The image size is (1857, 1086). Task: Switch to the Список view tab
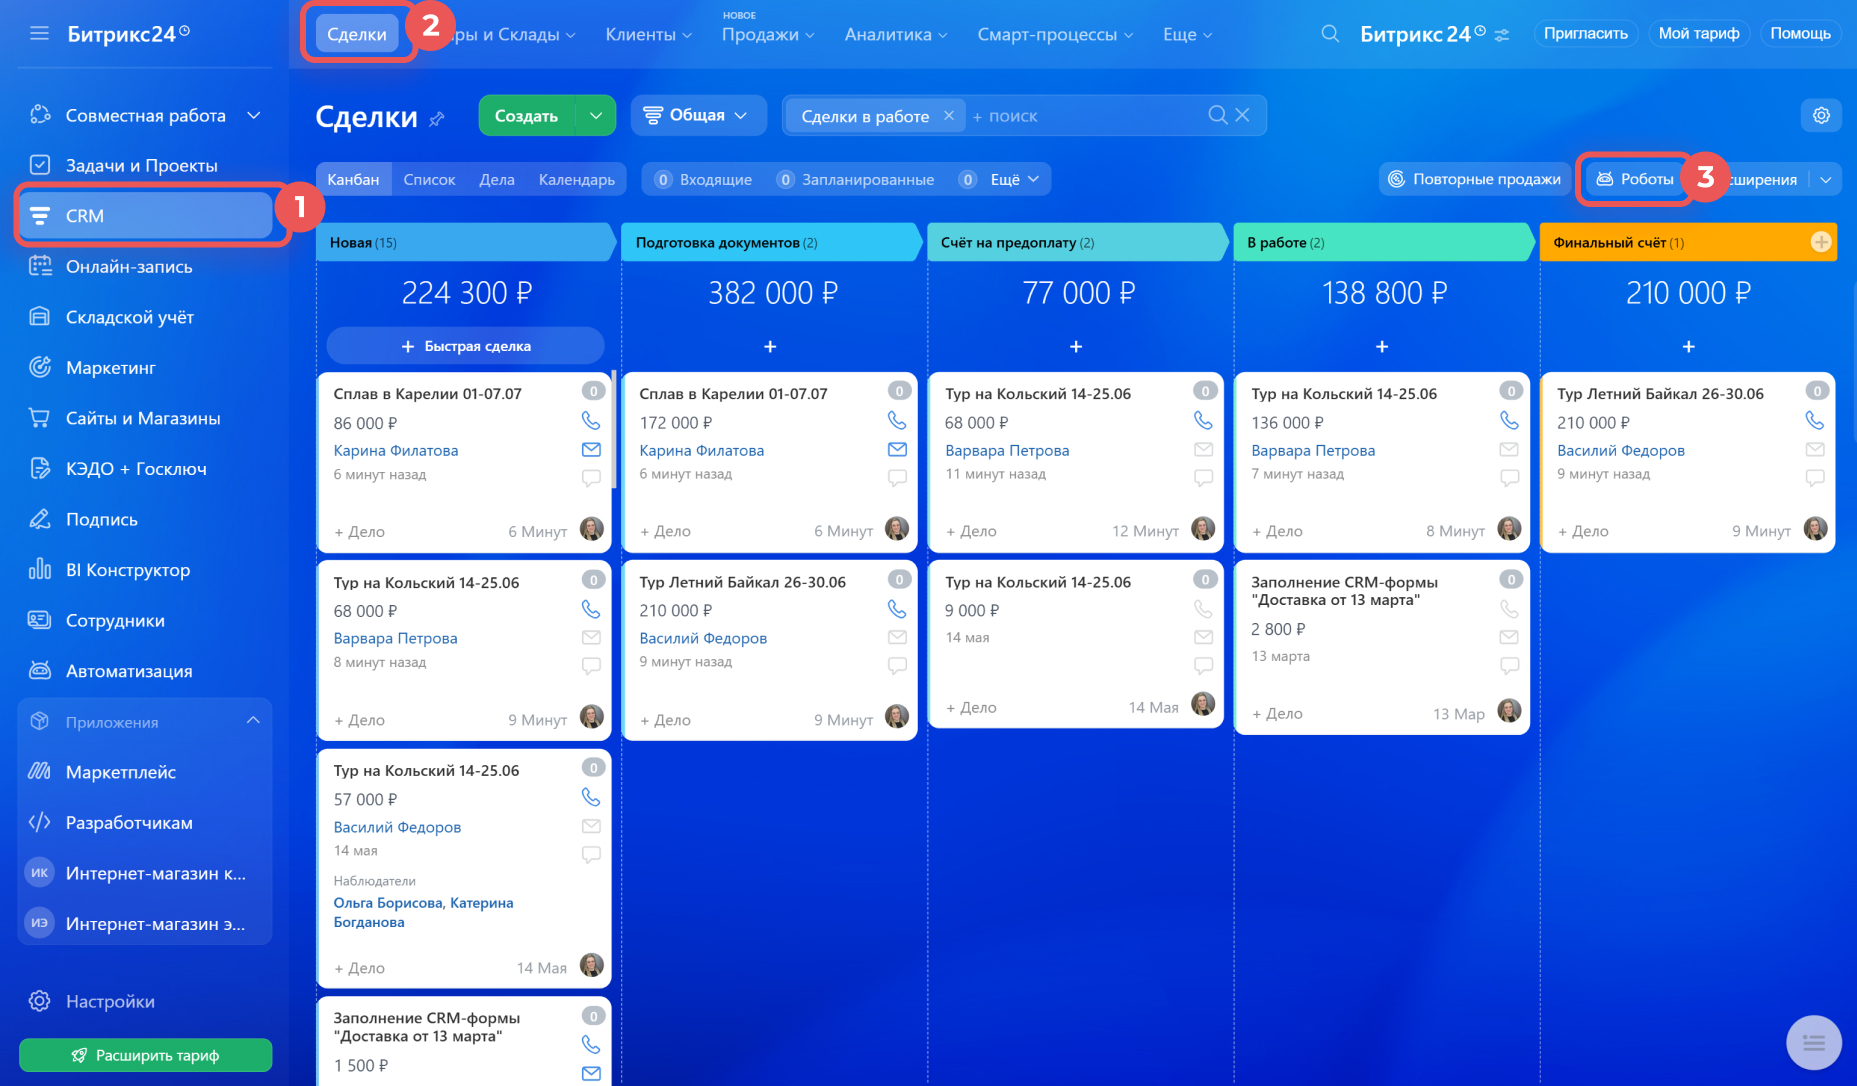pos(429,179)
